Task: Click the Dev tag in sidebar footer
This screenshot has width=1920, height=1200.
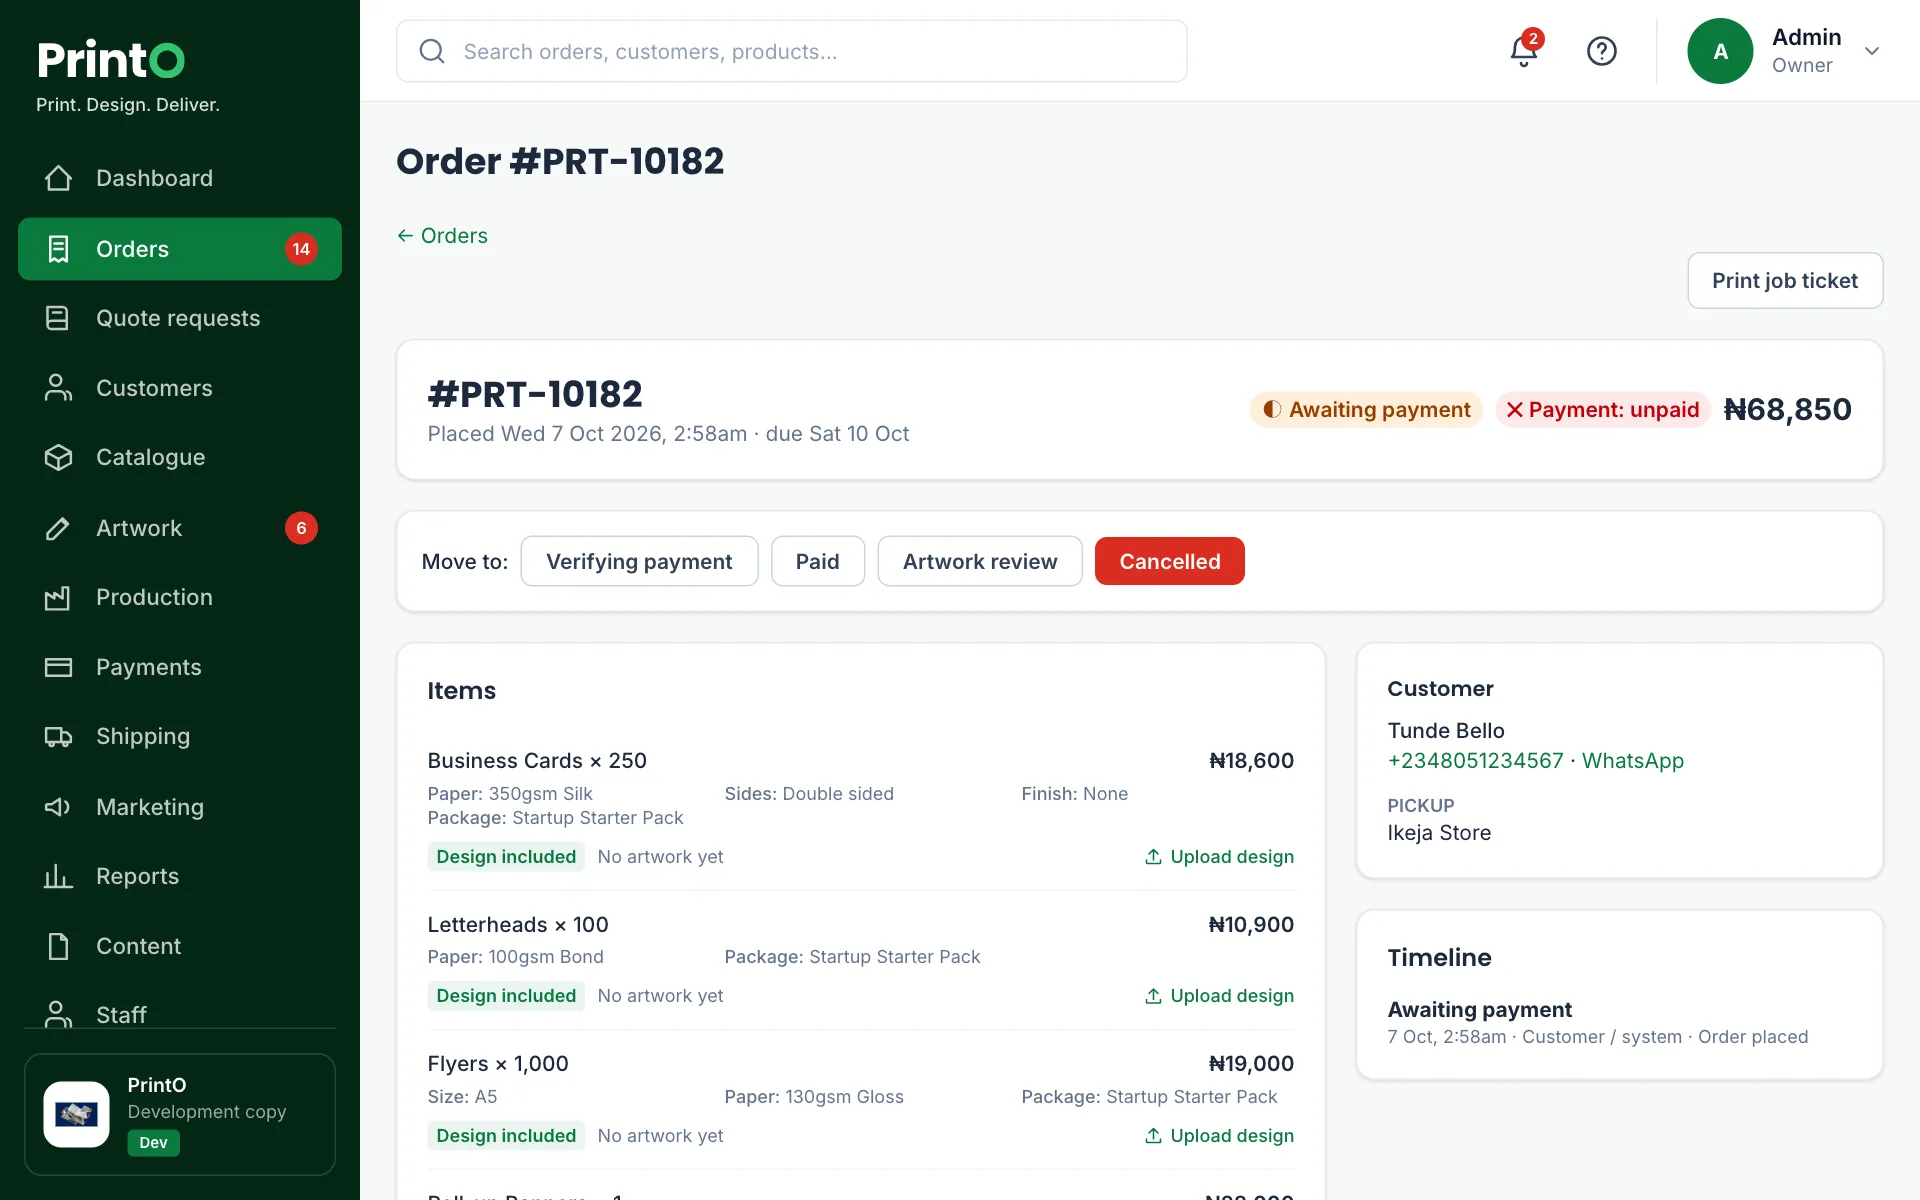Action: (x=153, y=1143)
